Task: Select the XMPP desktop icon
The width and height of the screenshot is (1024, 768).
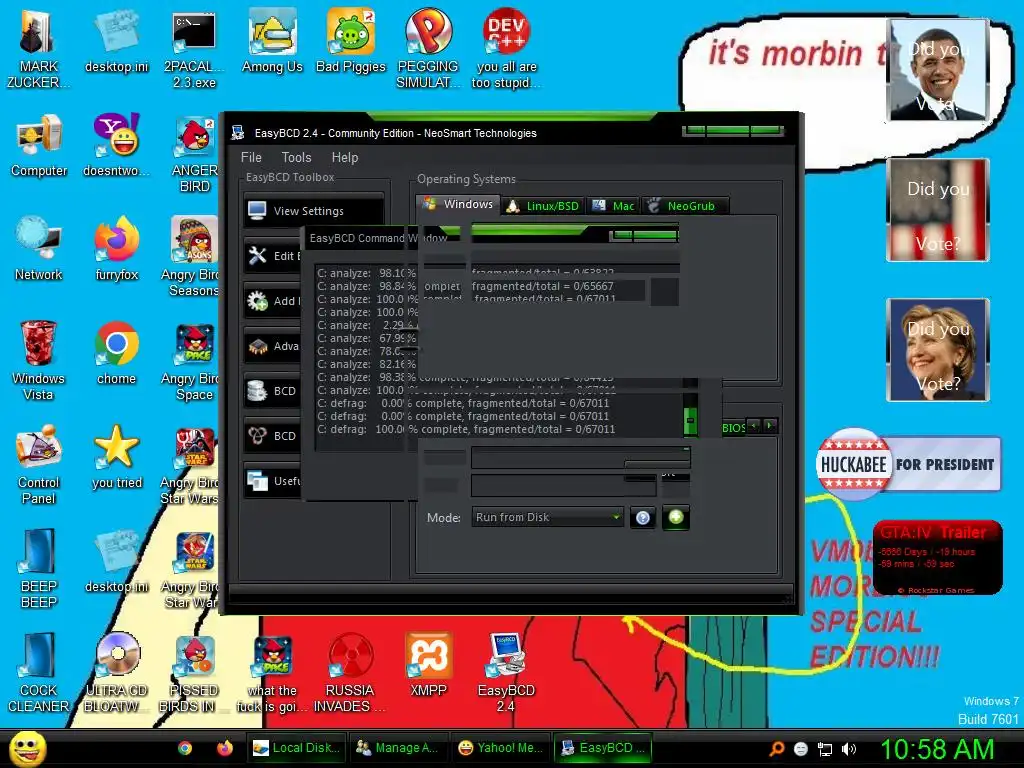Action: click(428, 665)
